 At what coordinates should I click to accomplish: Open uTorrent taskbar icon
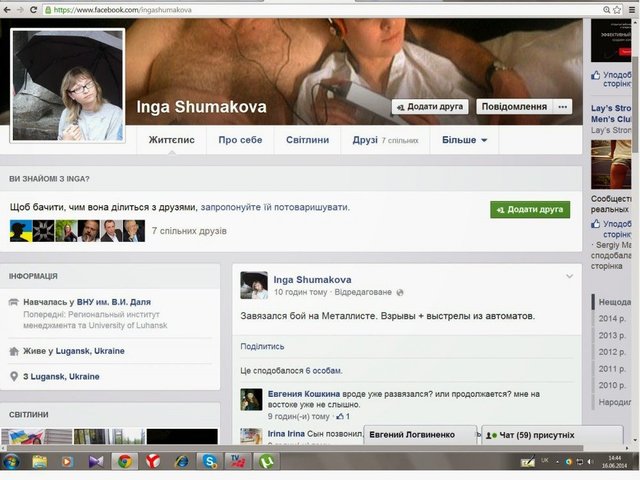(x=266, y=462)
